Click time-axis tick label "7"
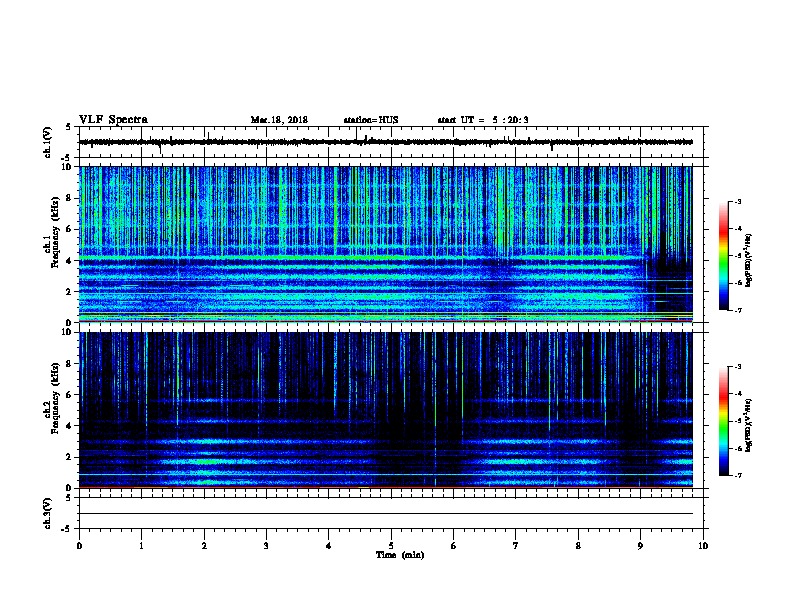 (x=516, y=545)
